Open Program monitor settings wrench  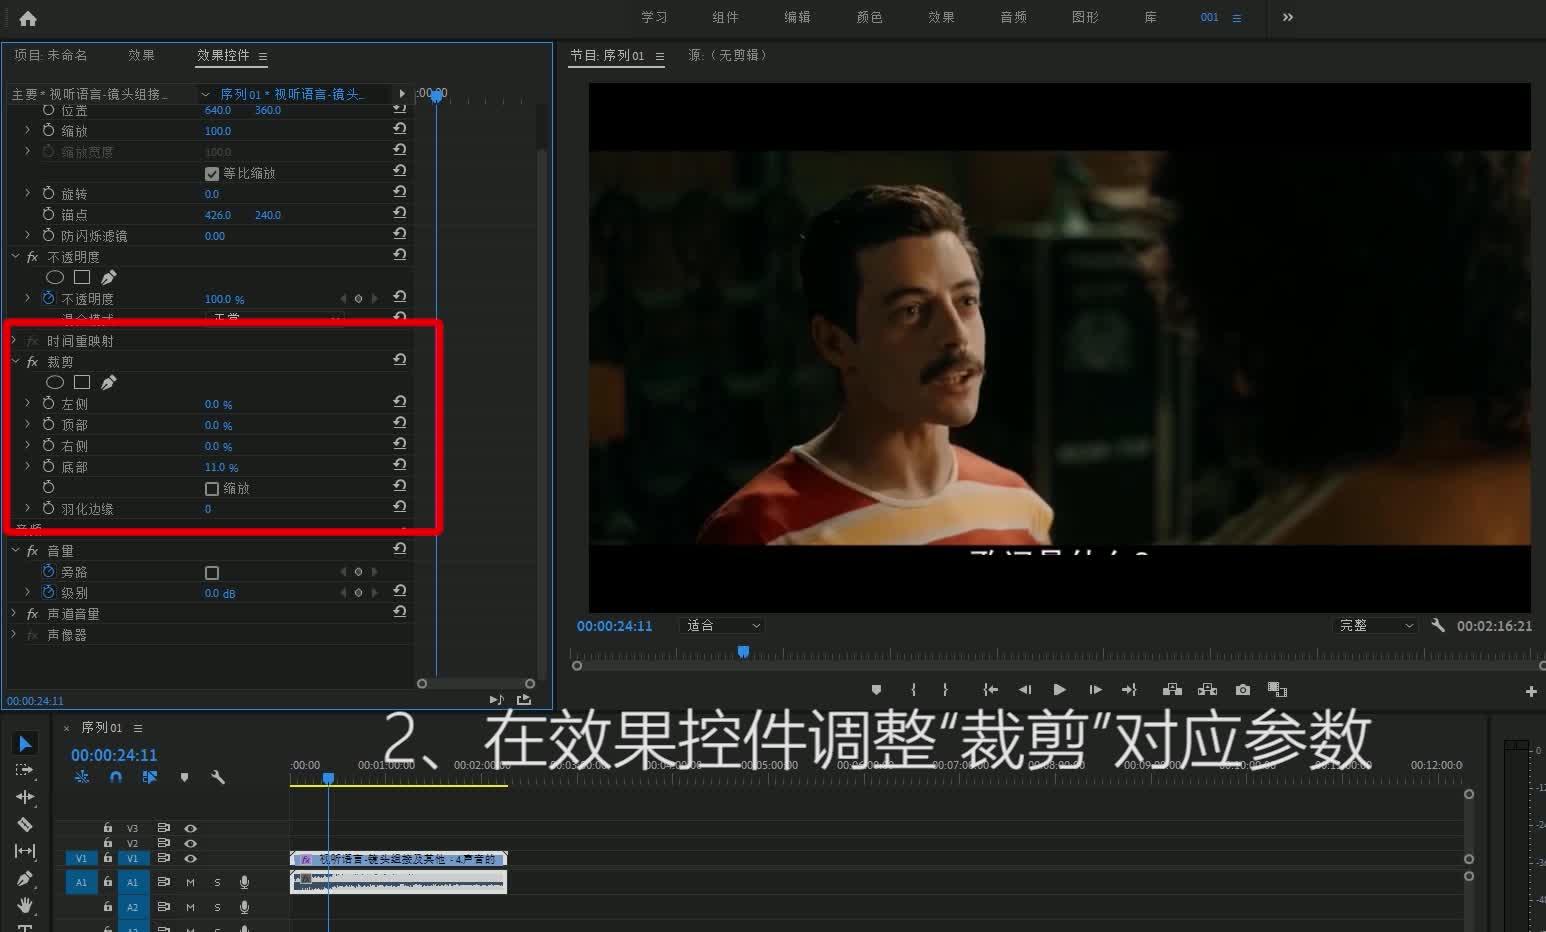point(1438,625)
